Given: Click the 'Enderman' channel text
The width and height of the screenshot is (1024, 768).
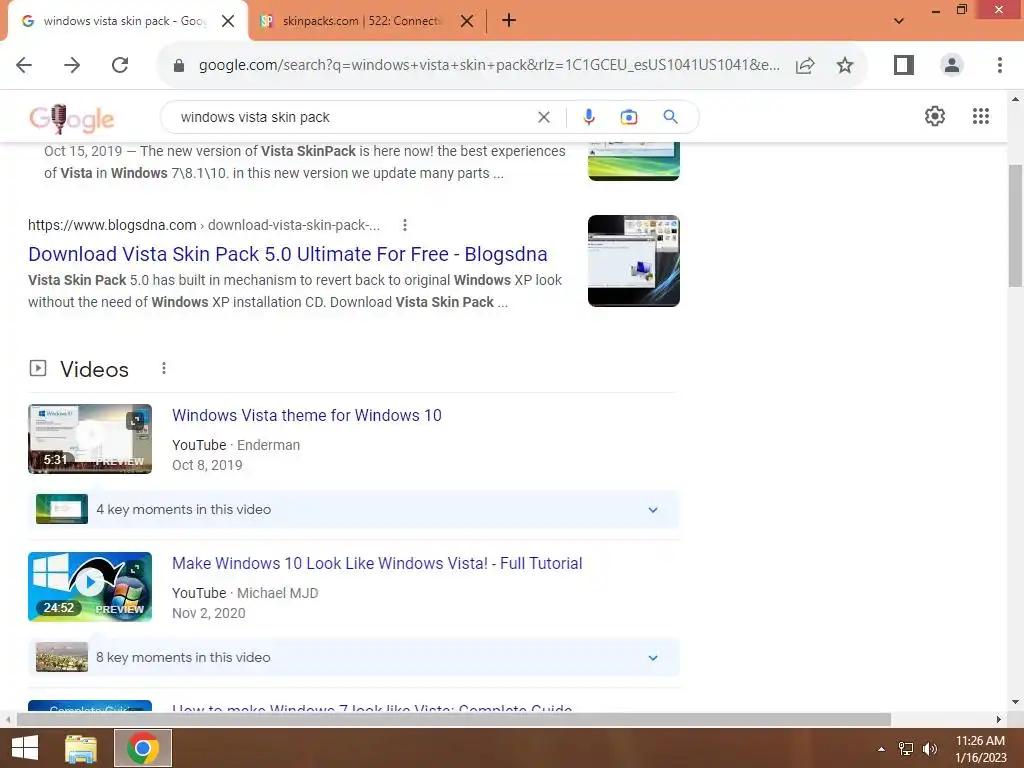Looking at the screenshot, I should click(x=268, y=445).
